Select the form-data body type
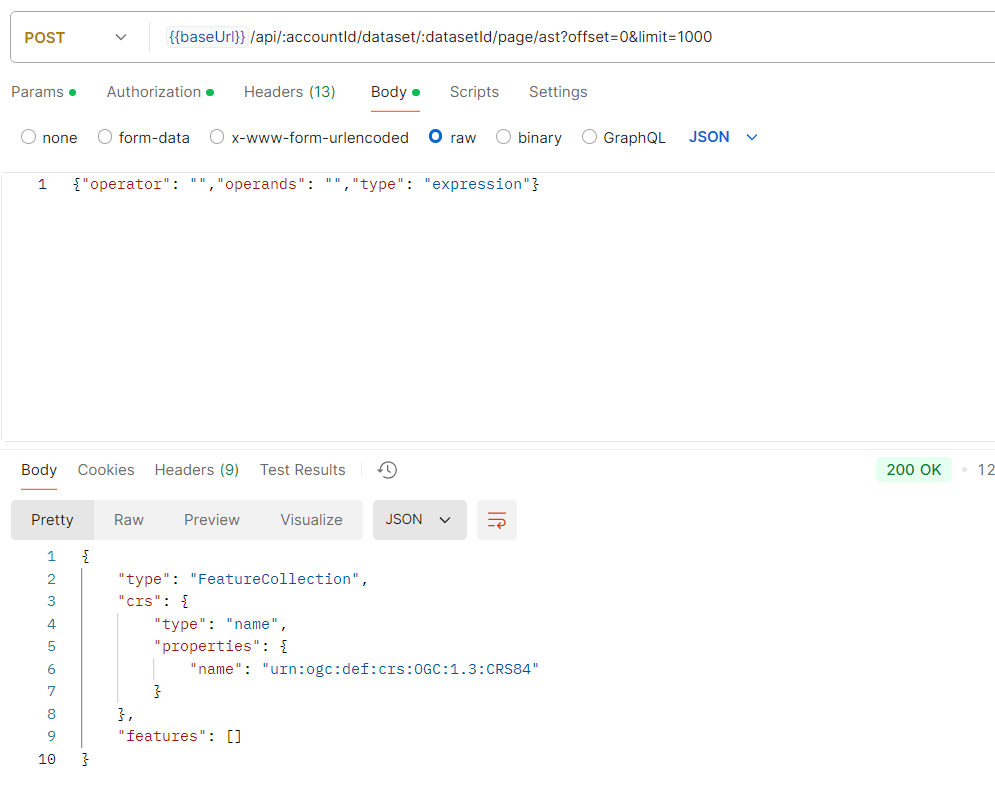The height and width of the screenshot is (811, 995). point(105,137)
